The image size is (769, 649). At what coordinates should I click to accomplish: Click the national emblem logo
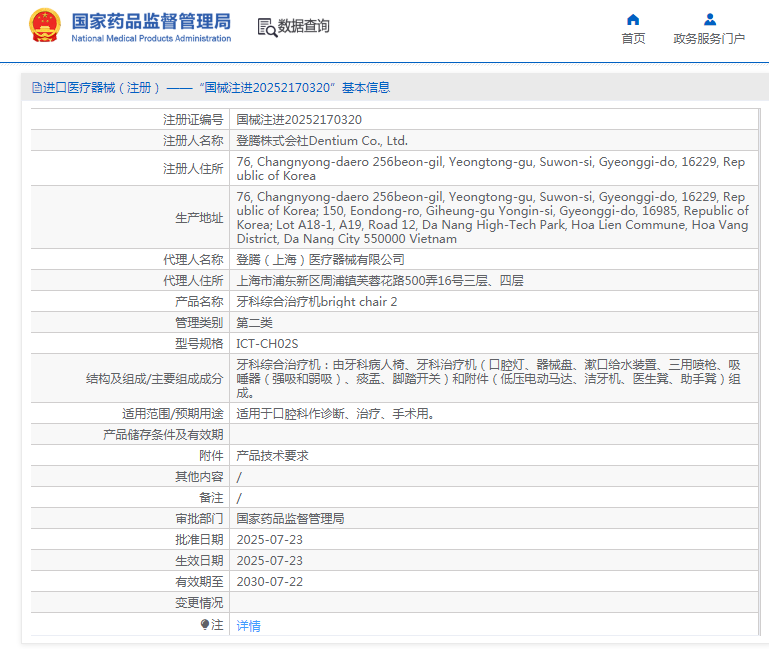(x=44, y=26)
